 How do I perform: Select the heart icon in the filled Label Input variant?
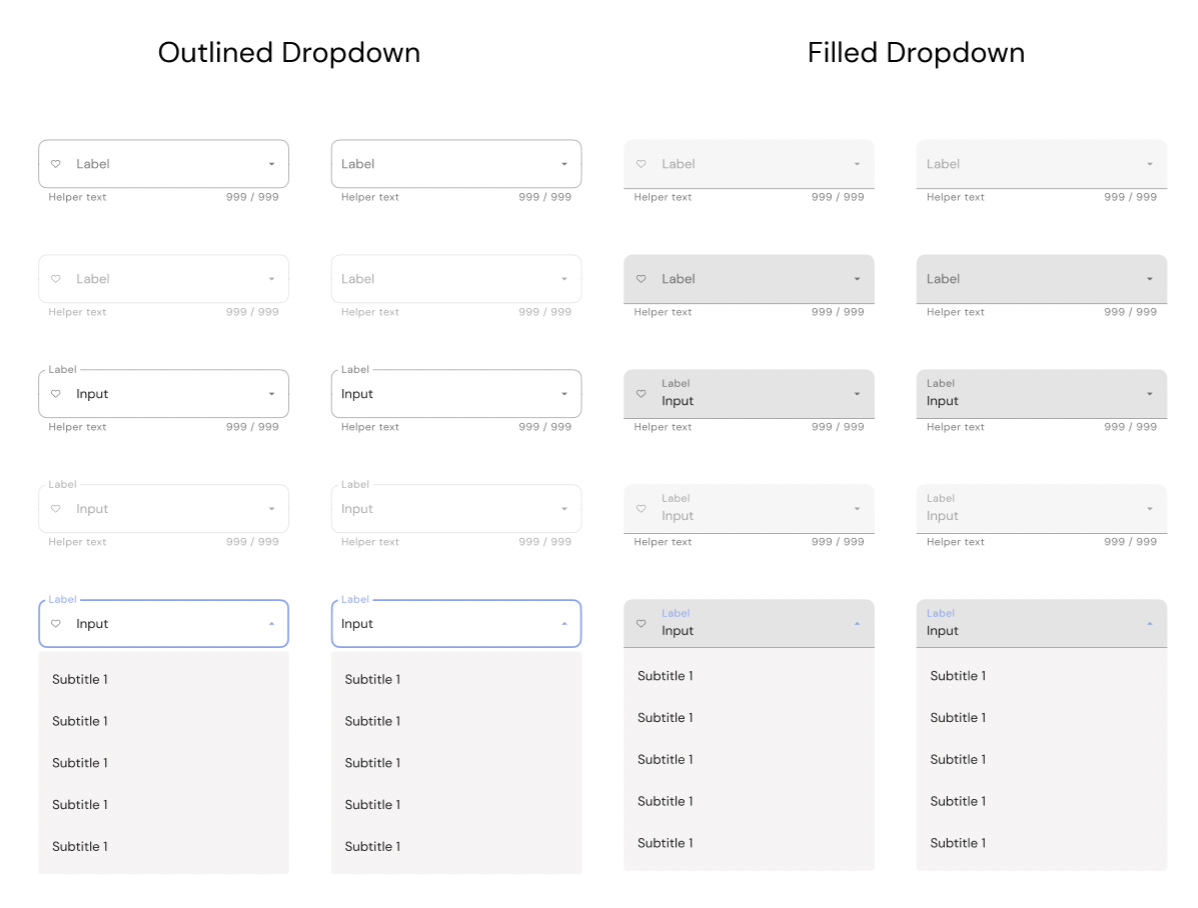tap(641, 394)
